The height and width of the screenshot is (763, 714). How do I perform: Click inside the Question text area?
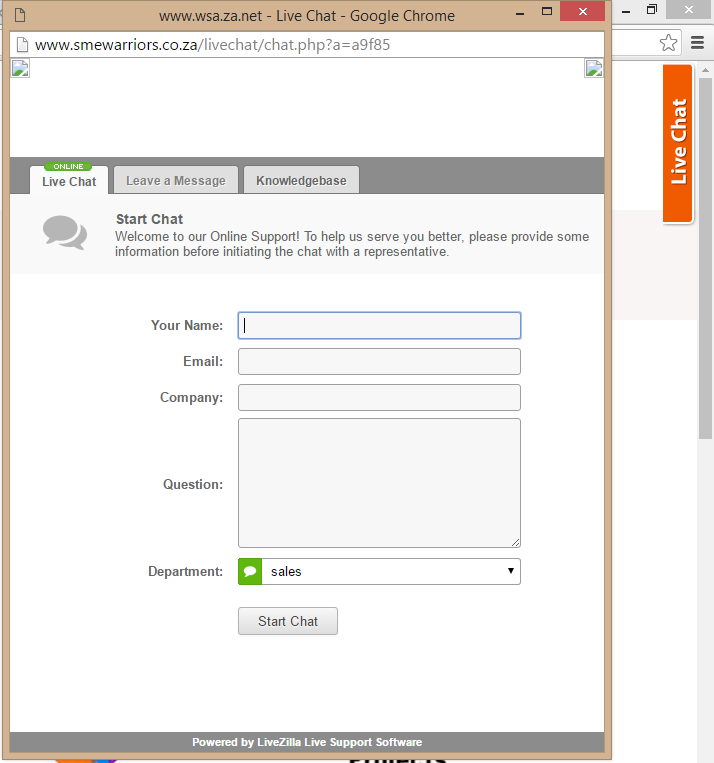coord(379,483)
